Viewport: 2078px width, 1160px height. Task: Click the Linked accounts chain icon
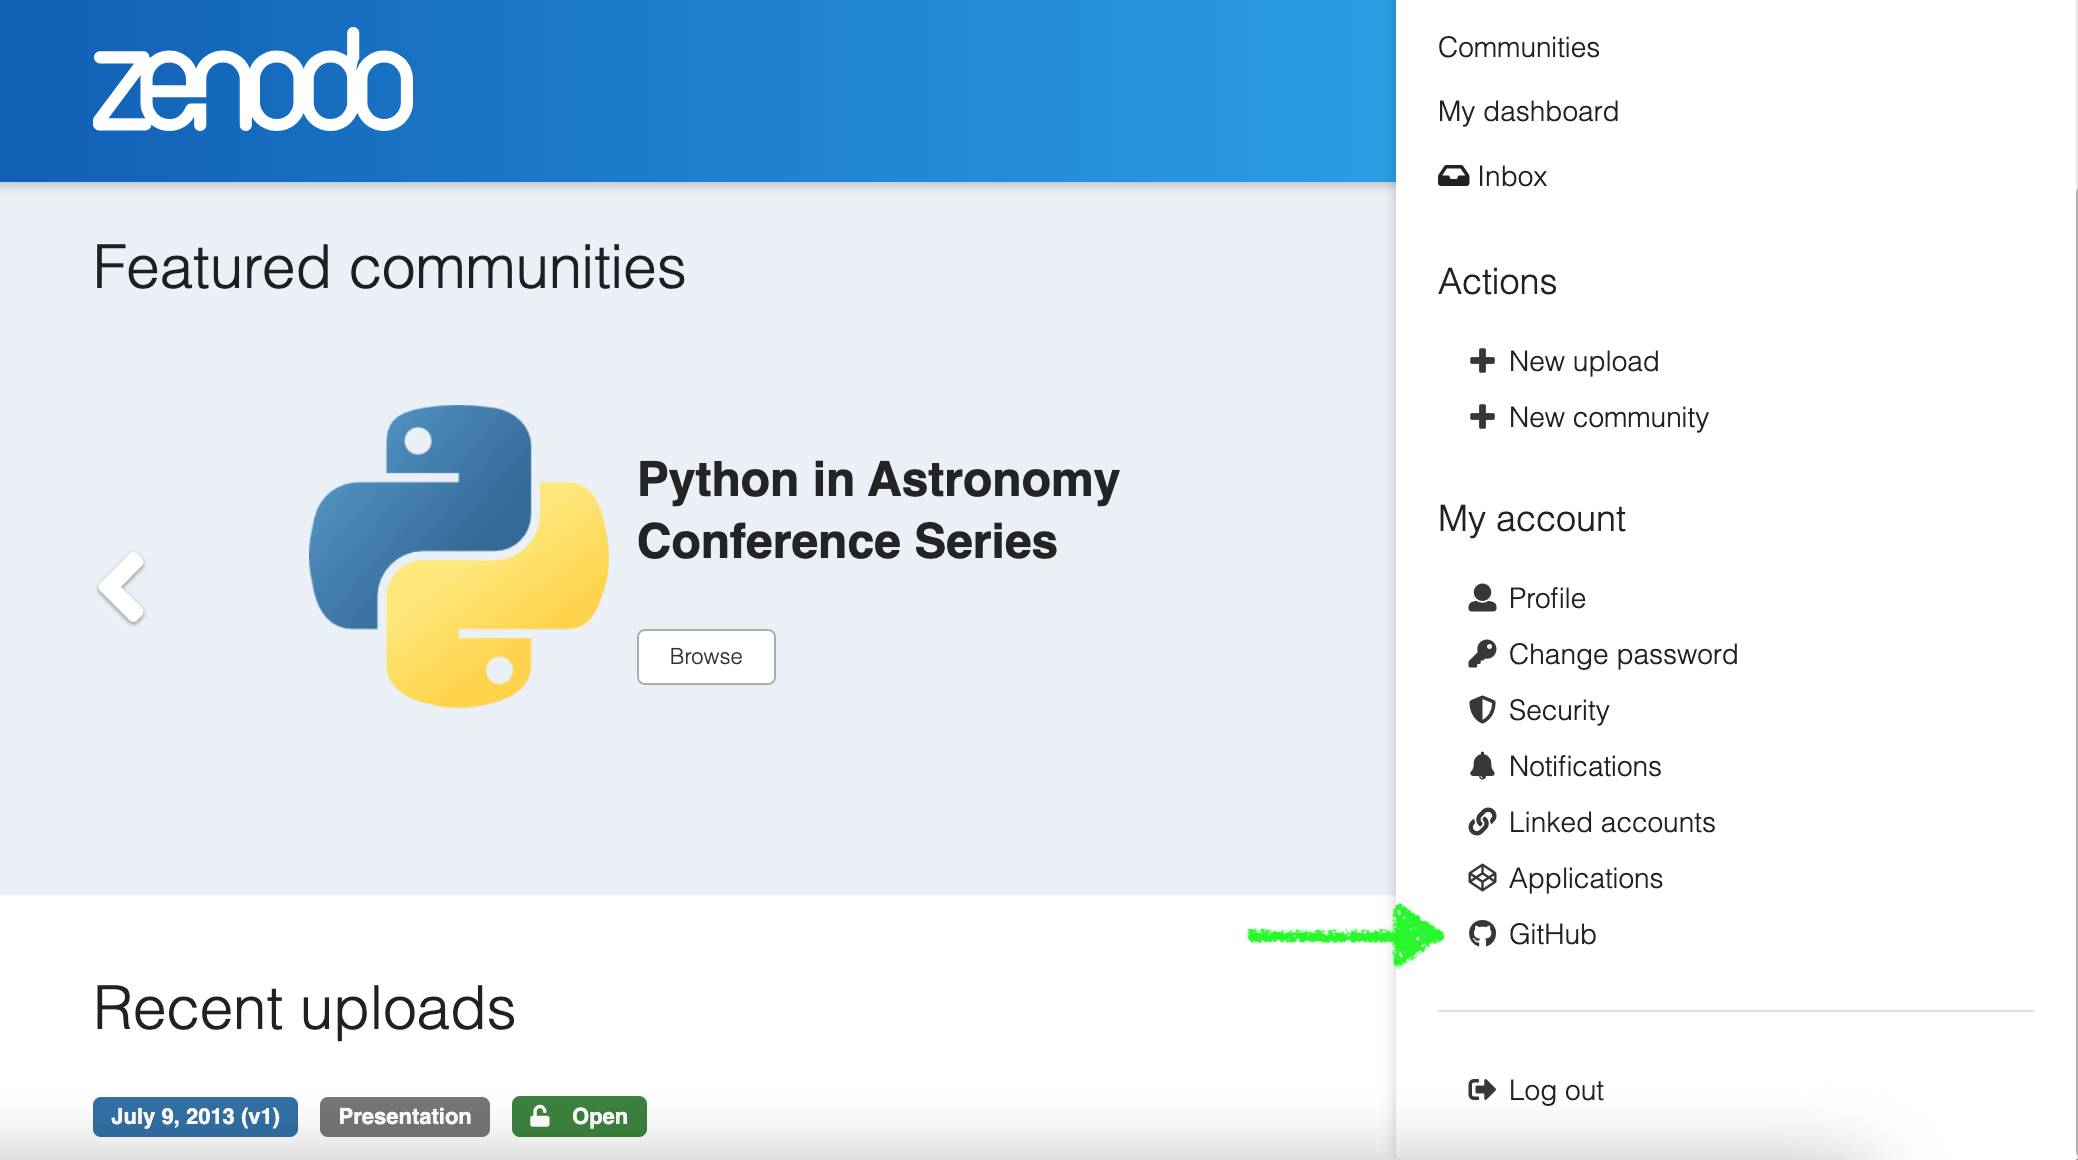(x=1479, y=823)
